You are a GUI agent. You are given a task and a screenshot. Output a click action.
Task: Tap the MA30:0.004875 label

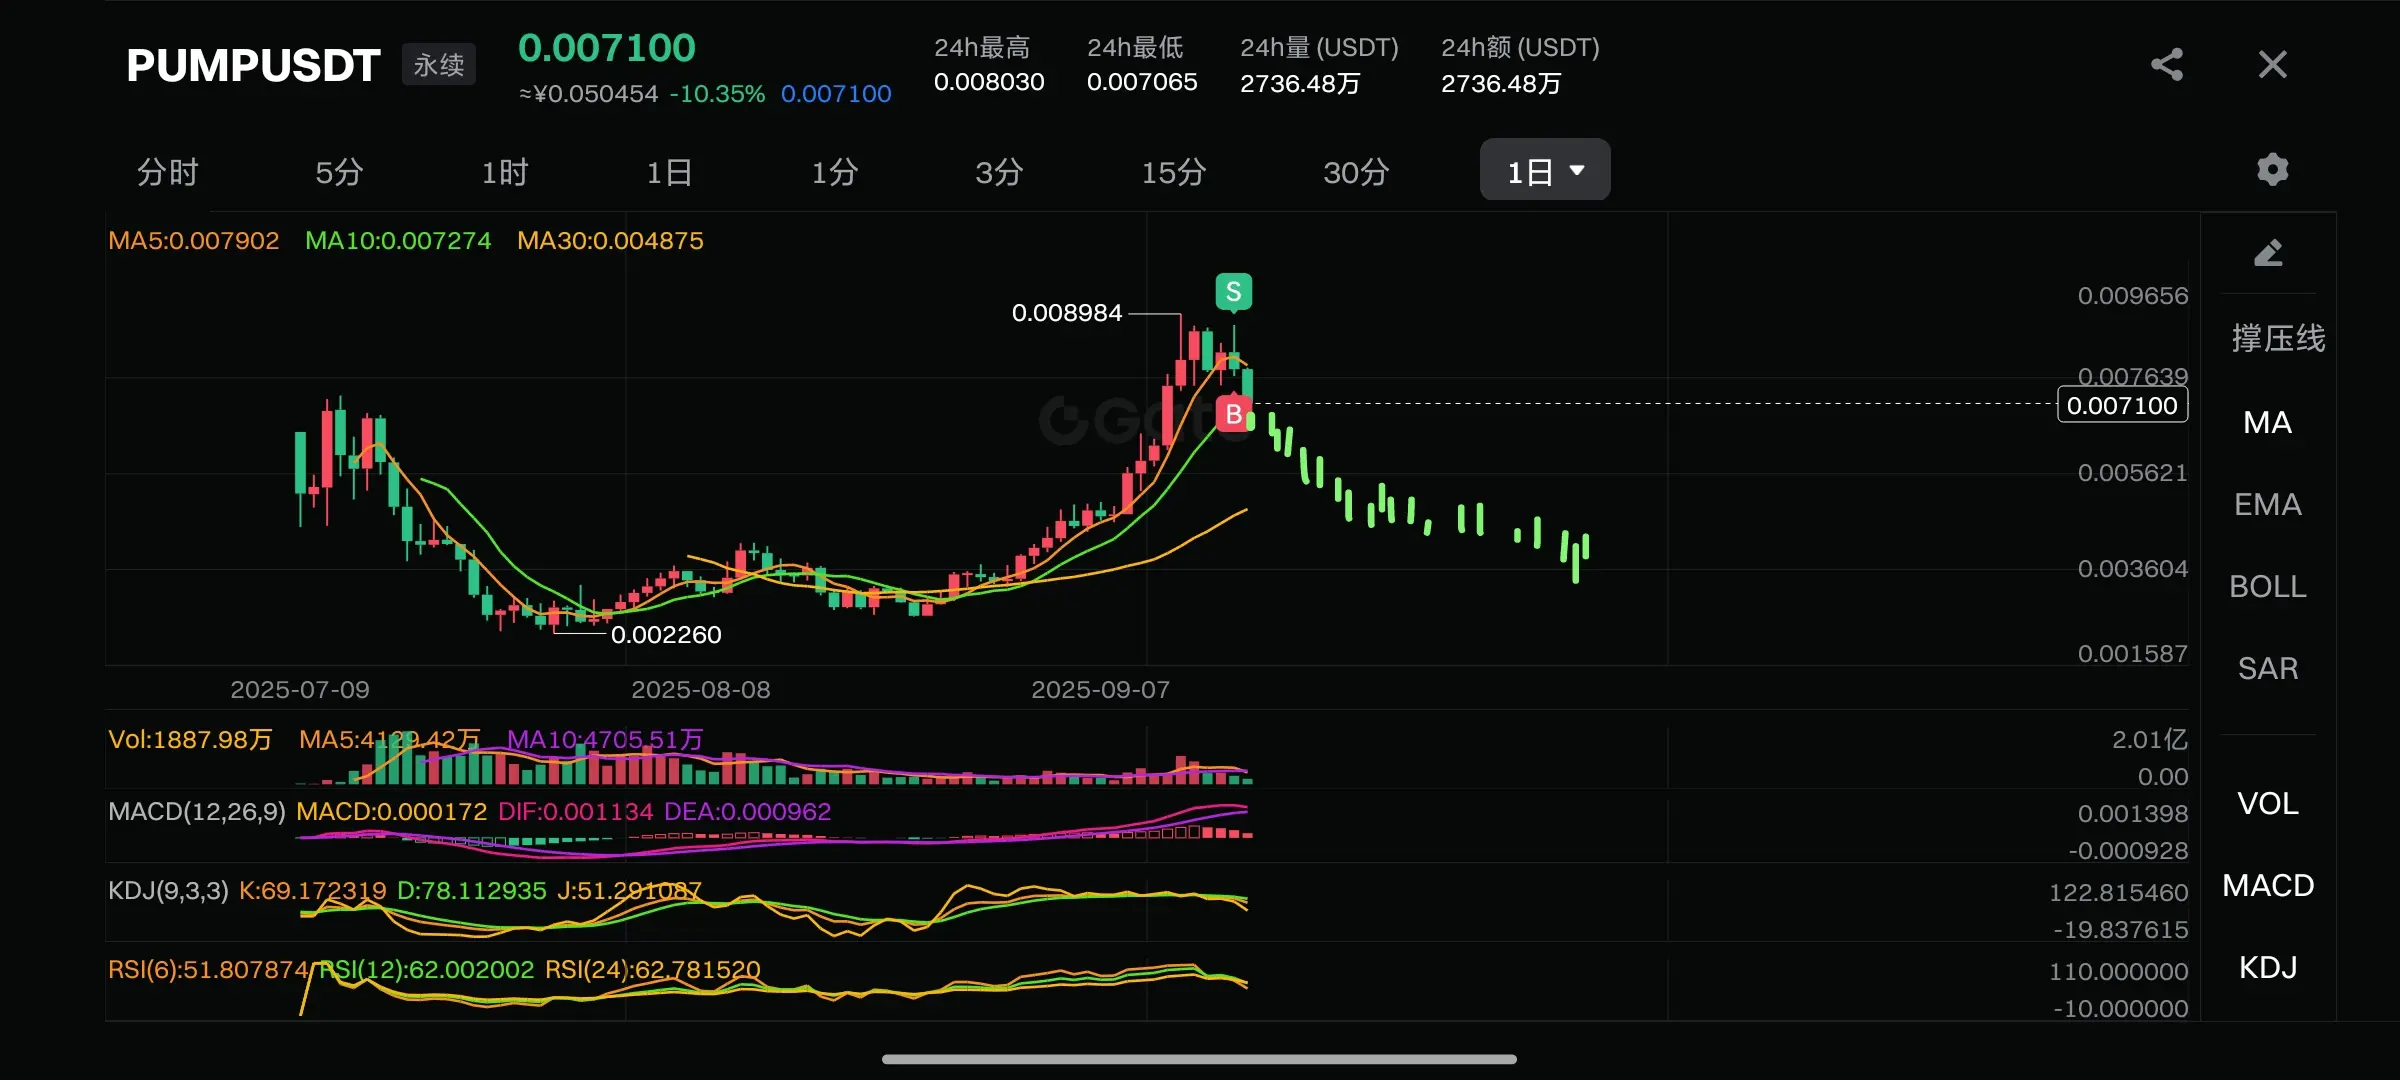(x=610, y=241)
